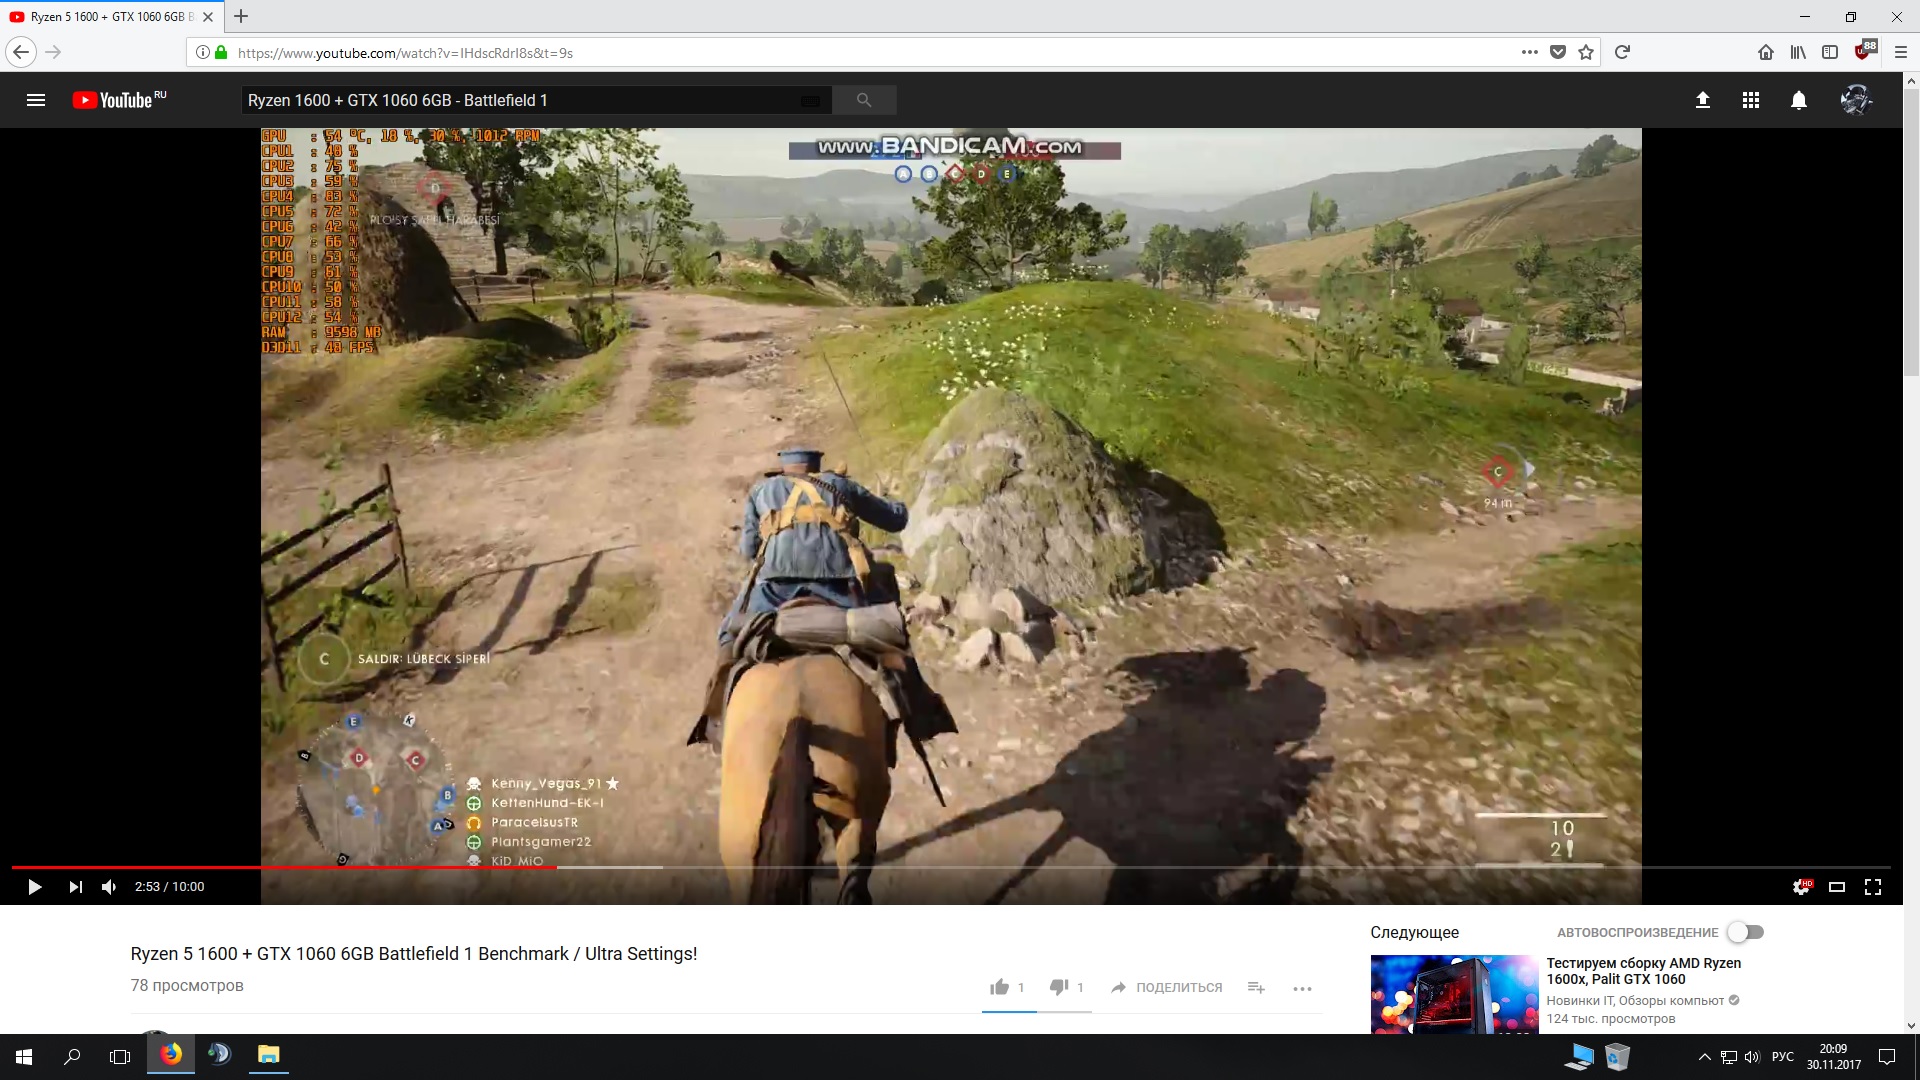Screen dimensions: 1920x1080
Task: Play the paused video
Action: (x=34, y=887)
